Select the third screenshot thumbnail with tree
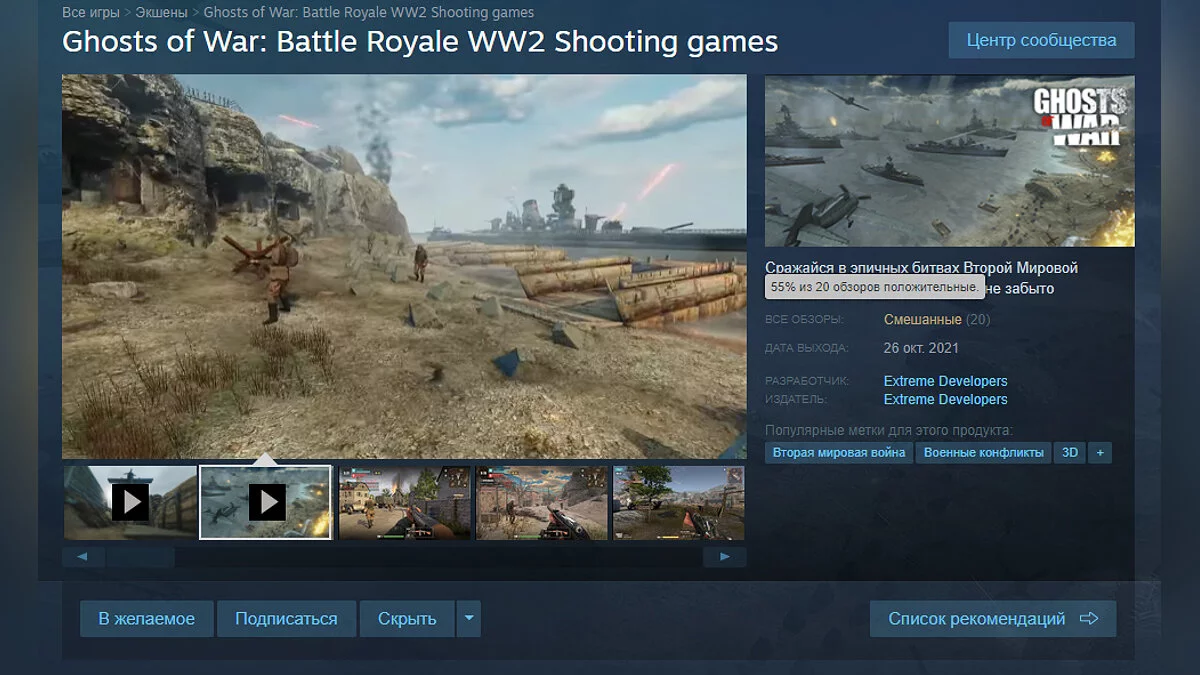This screenshot has width=1200, height=675. [404, 502]
